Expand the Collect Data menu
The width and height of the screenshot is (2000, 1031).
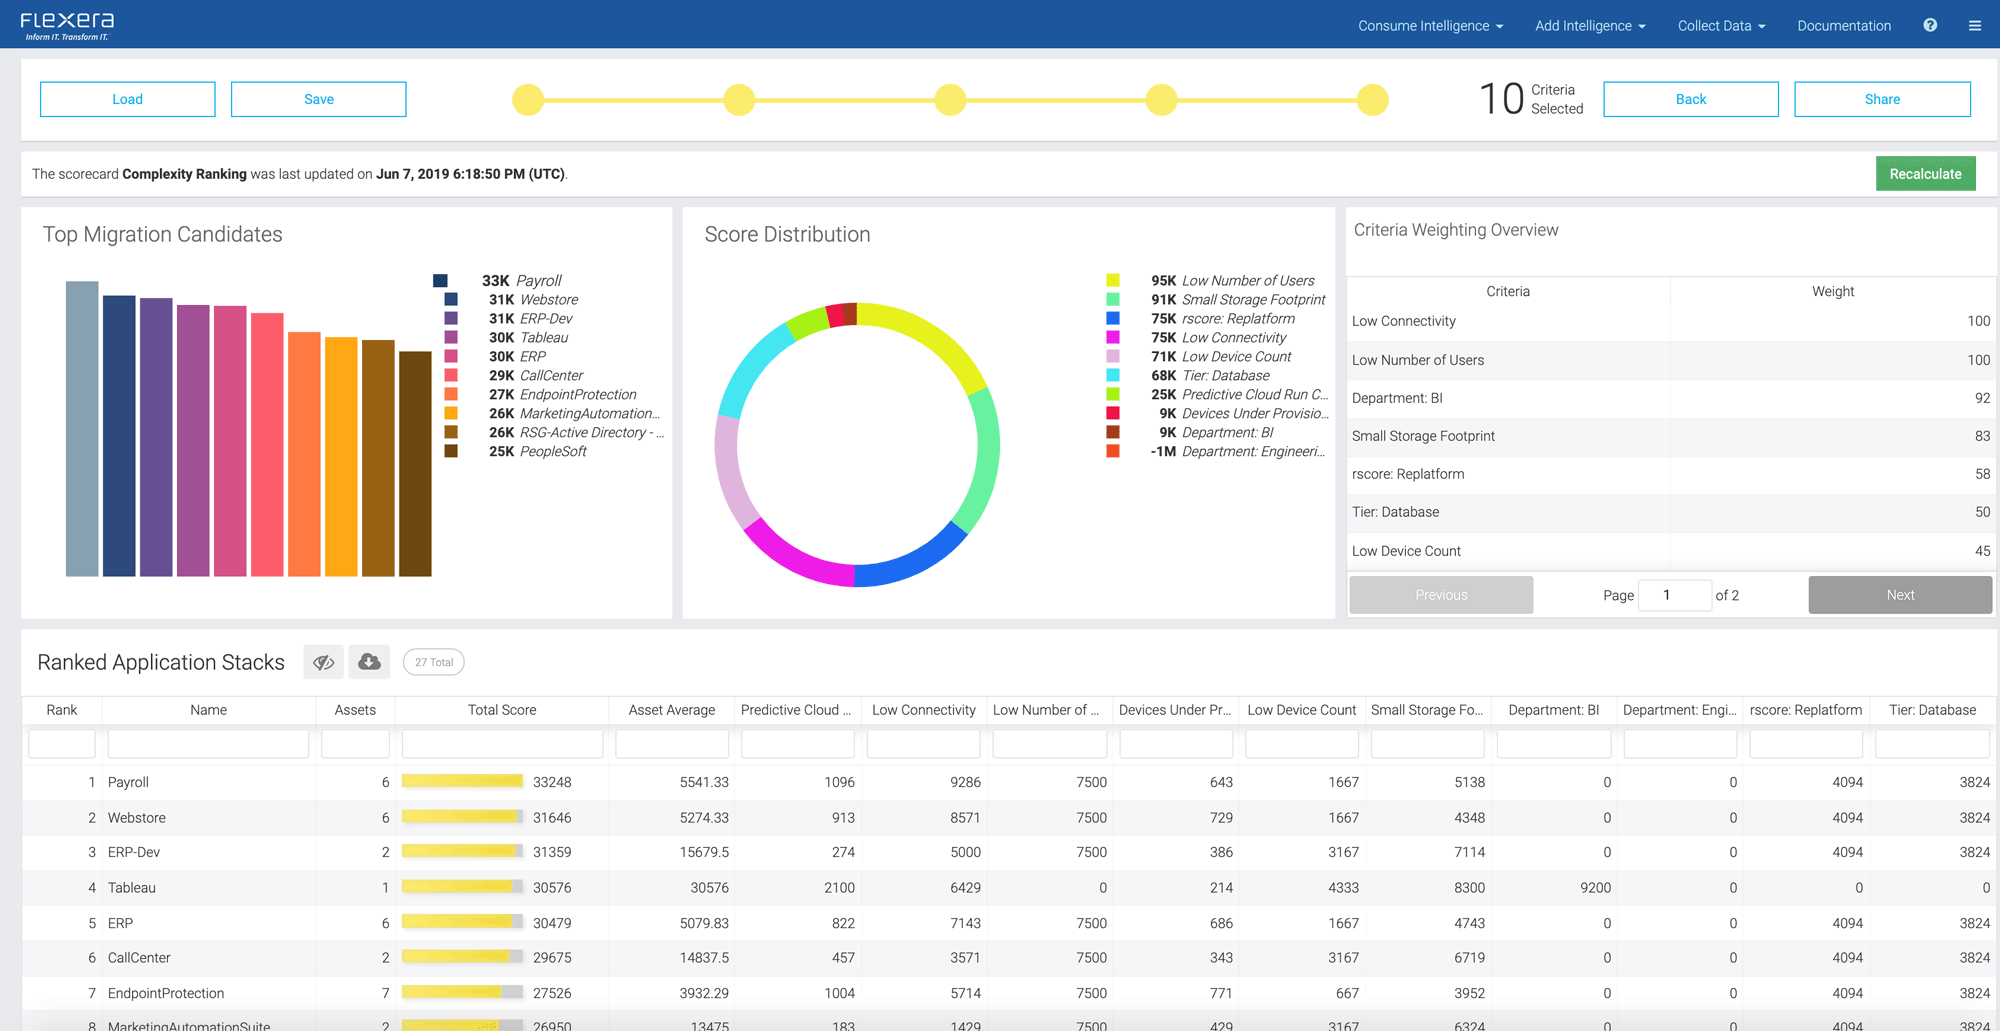click(1721, 26)
